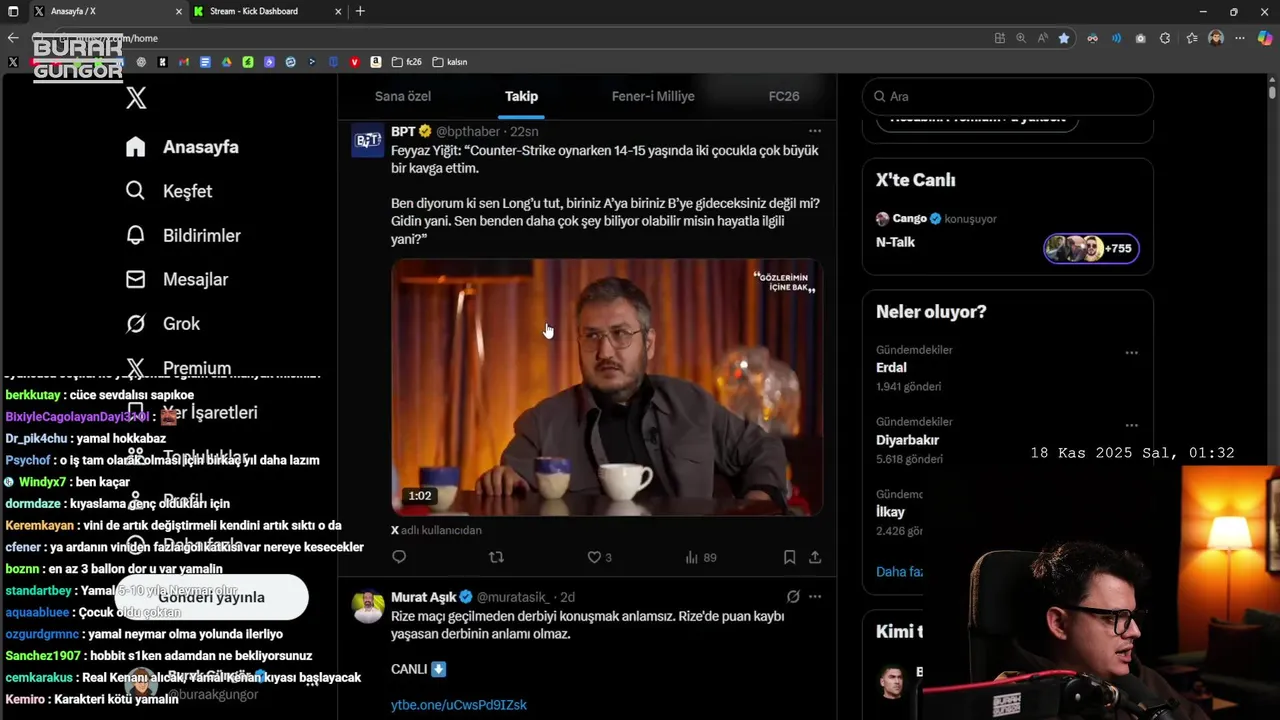Open Murat Aşık post's more options

(815, 596)
